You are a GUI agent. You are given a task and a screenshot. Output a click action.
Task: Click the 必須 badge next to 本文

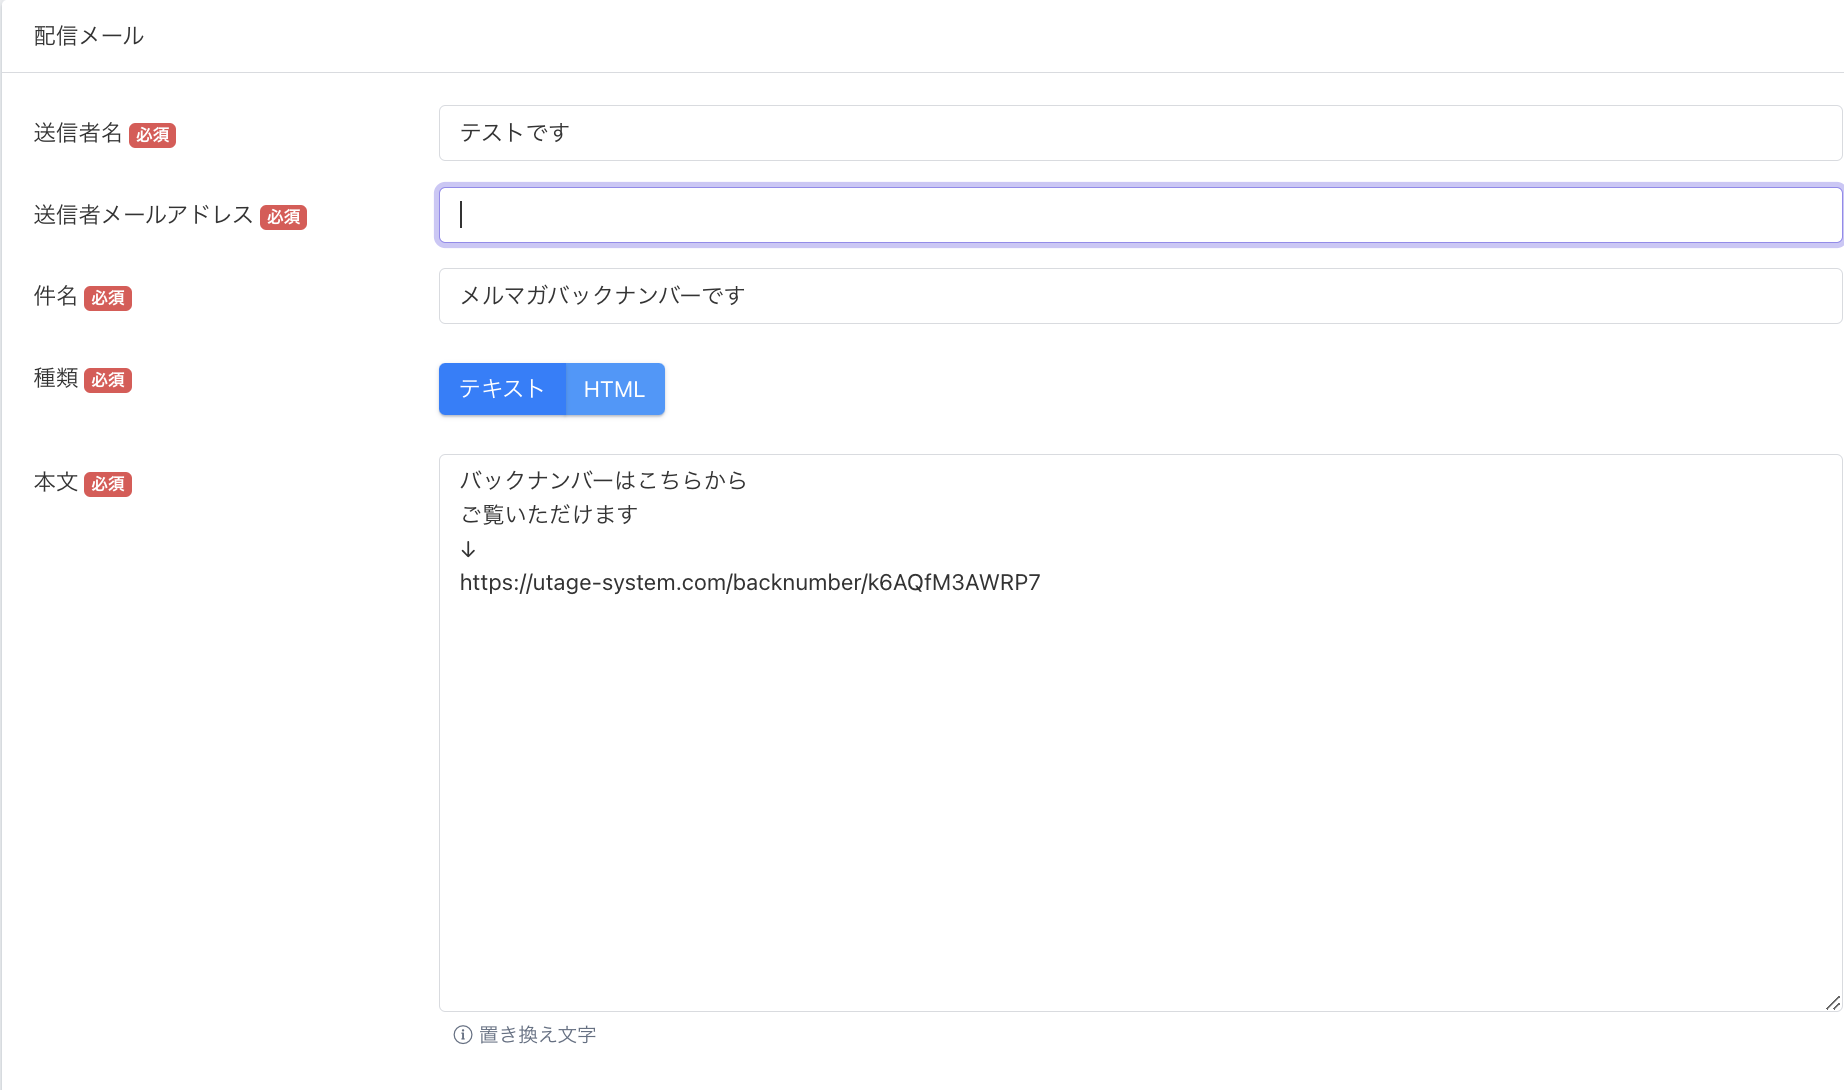107,484
